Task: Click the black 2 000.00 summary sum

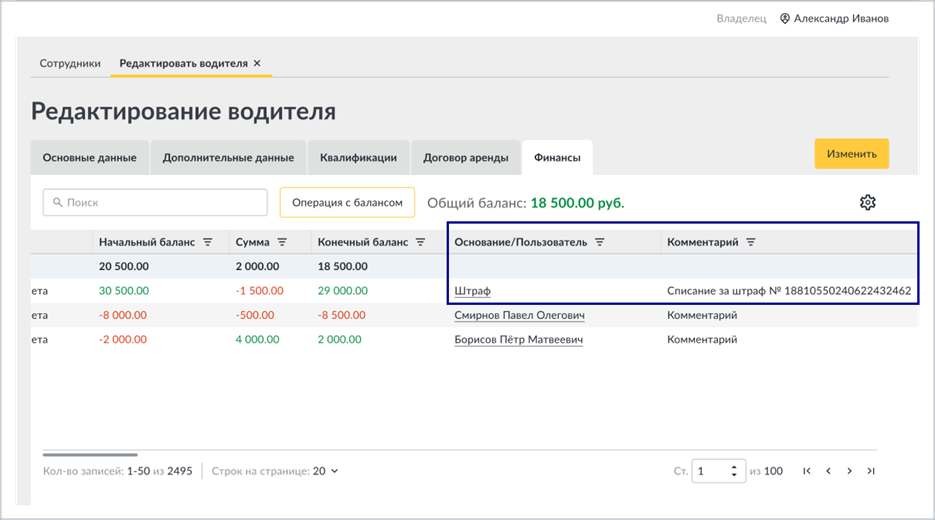Action: coord(258,267)
